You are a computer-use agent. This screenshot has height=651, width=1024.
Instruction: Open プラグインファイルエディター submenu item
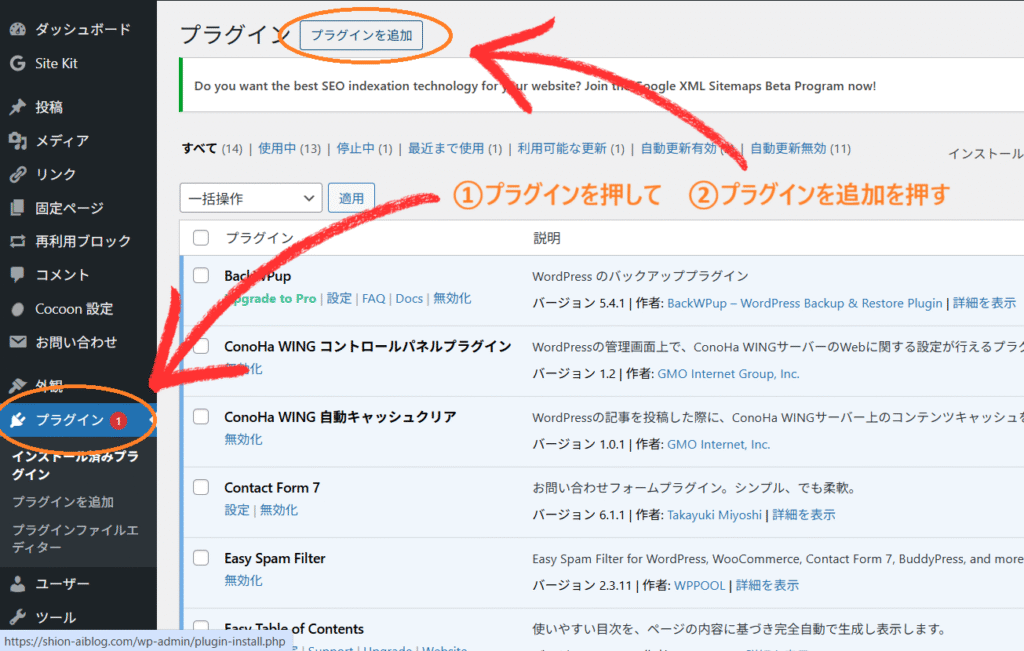pyautogui.click(x=75, y=538)
